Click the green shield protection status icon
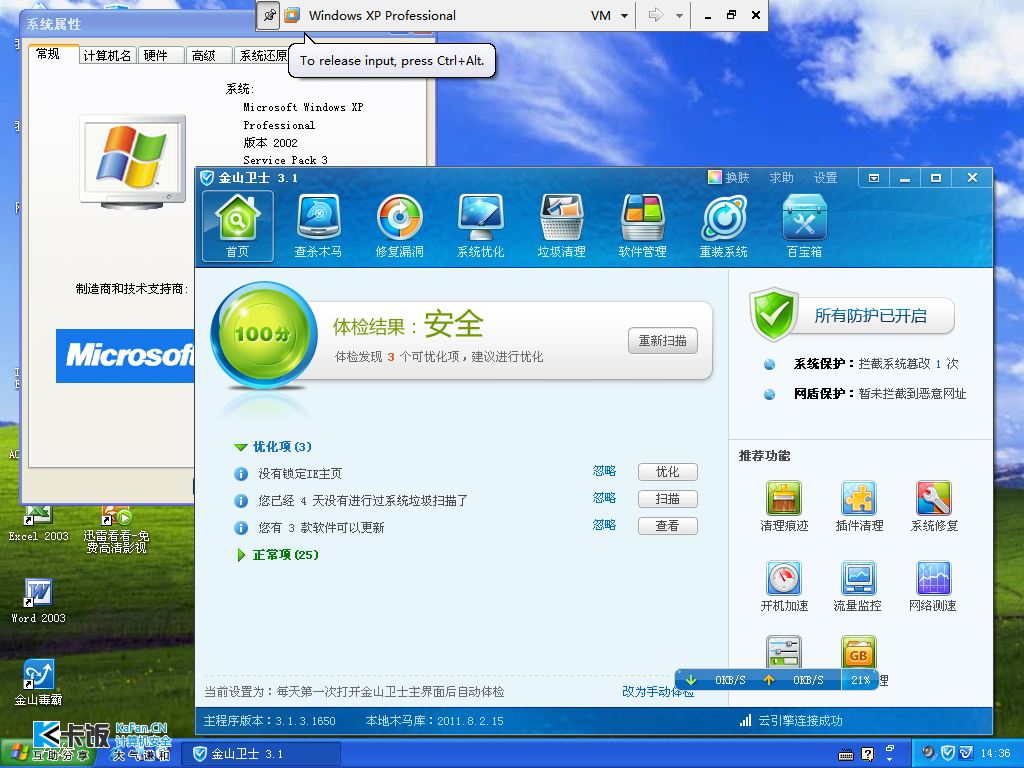The image size is (1024, 768). tap(774, 314)
